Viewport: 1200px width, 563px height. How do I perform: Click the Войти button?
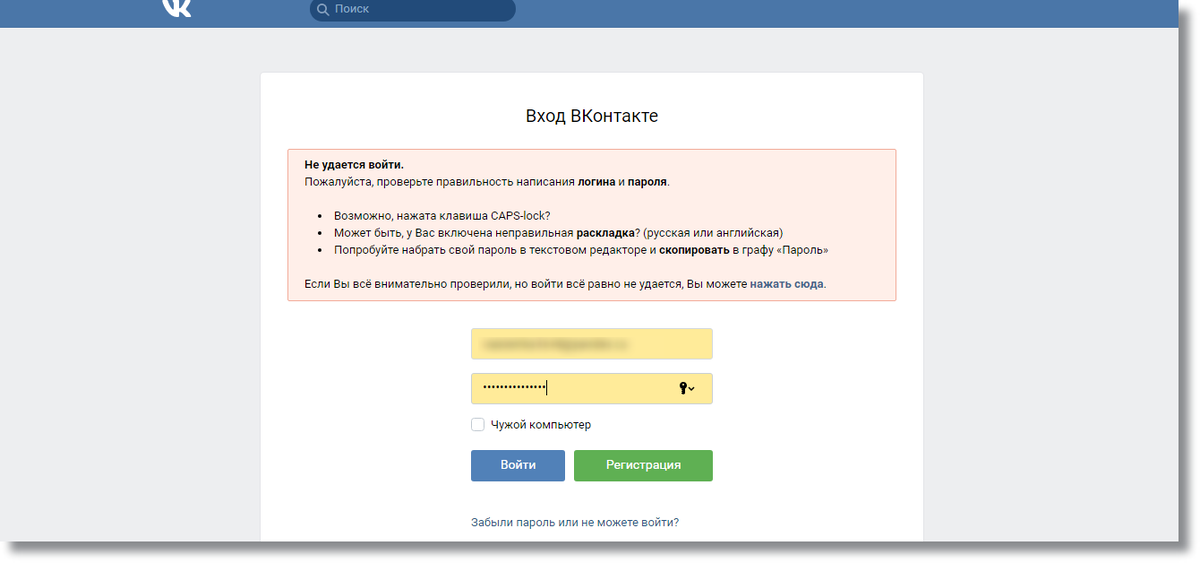tap(518, 465)
